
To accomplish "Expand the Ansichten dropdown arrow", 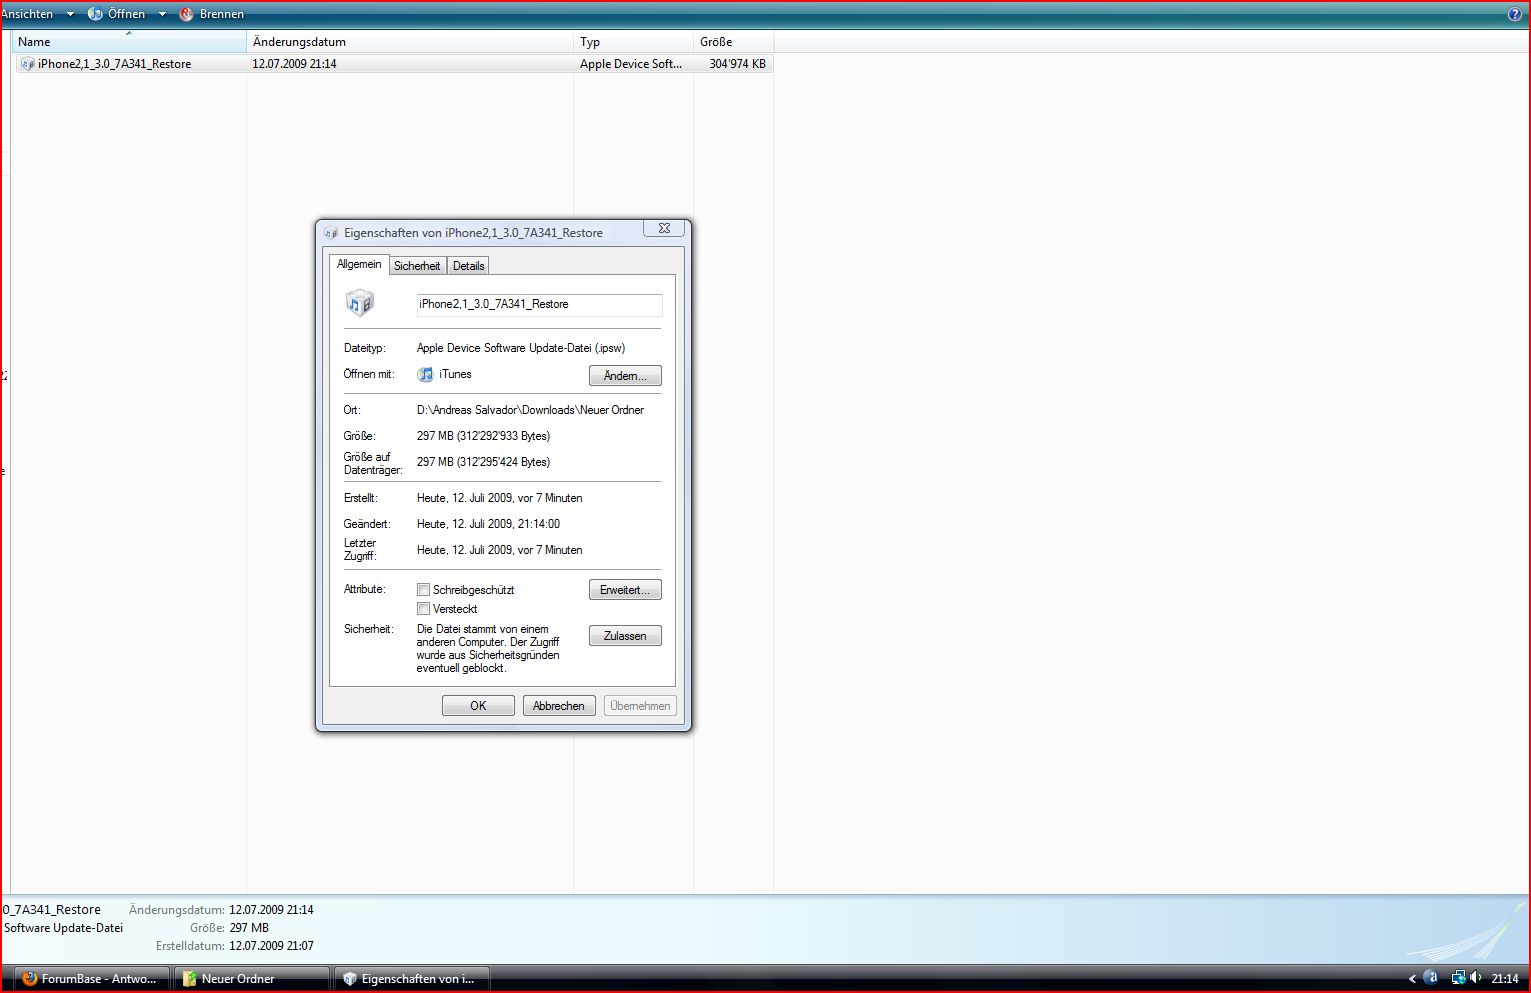I will [70, 14].
